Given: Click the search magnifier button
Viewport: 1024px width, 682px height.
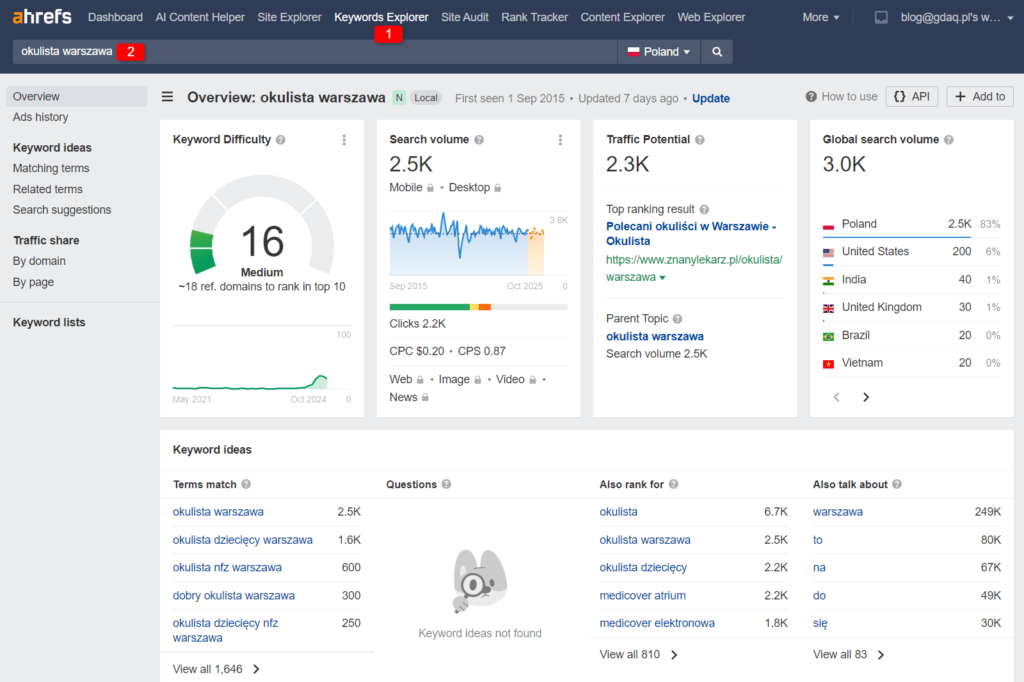Looking at the screenshot, I should pyautogui.click(x=717, y=52).
